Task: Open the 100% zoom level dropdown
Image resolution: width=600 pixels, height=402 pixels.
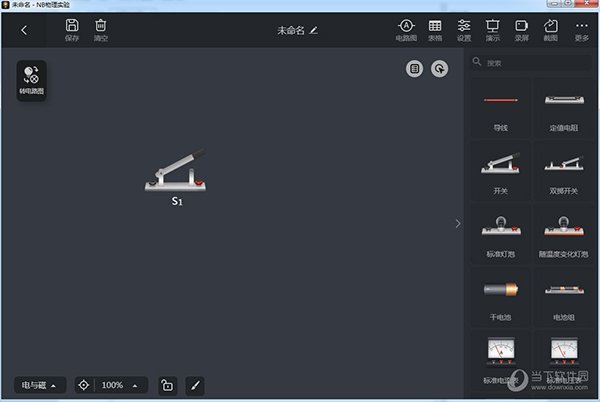Action: coord(120,385)
